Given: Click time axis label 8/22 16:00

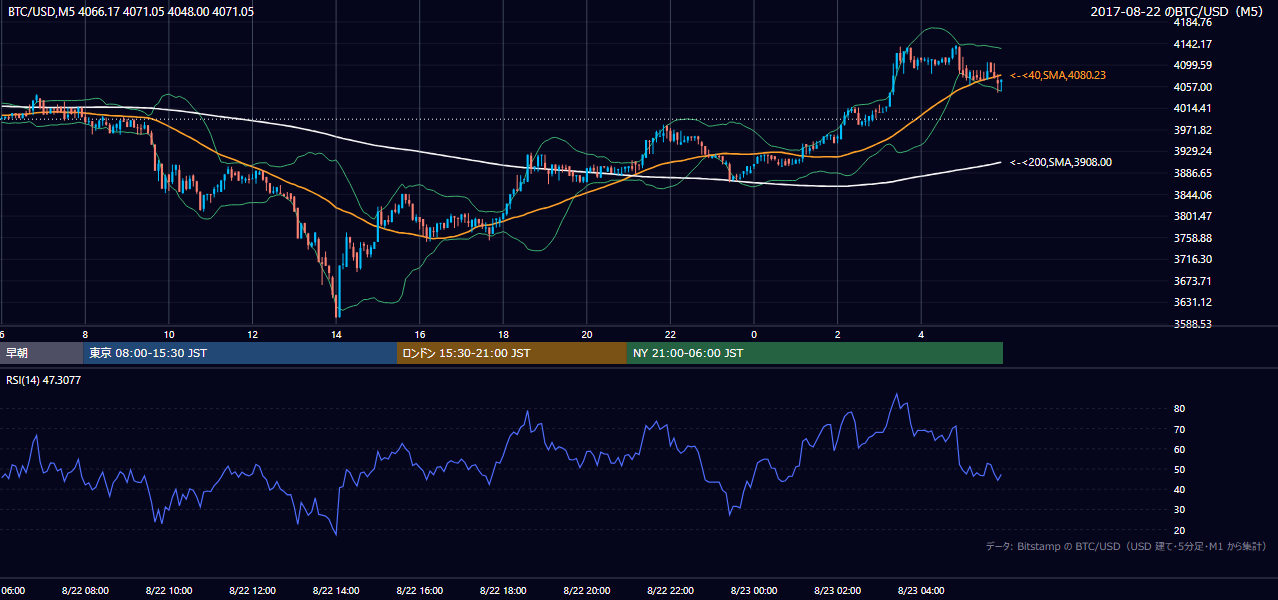Looking at the screenshot, I should point(419,591).
